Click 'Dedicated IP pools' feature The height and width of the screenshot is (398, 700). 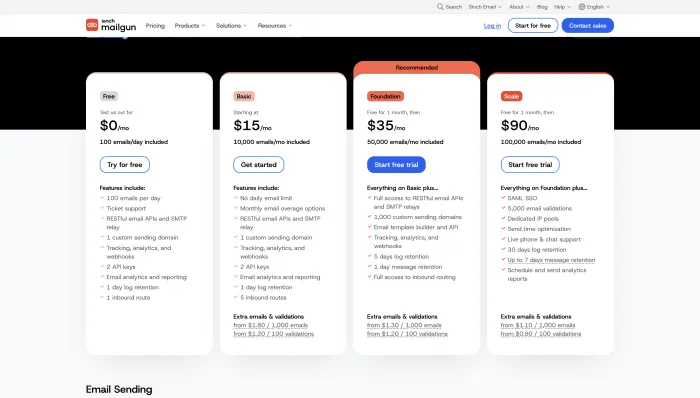click(533, 219)
